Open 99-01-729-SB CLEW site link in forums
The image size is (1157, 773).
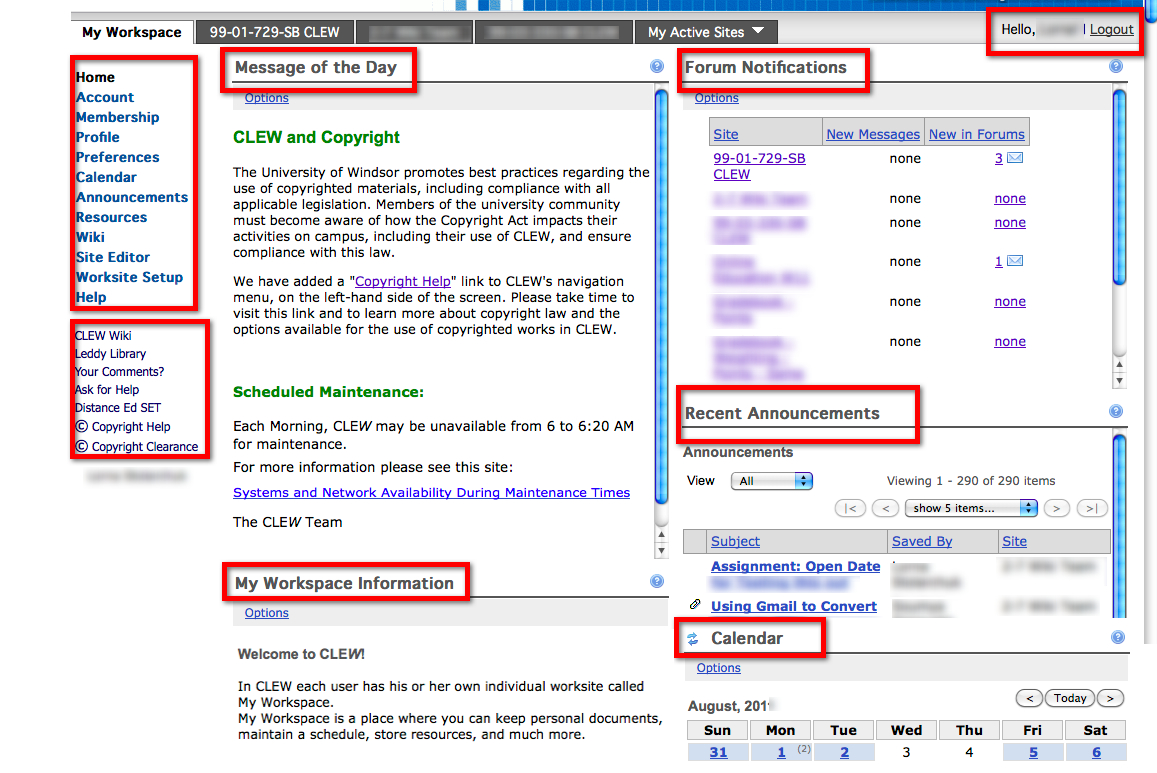point(759,166)
